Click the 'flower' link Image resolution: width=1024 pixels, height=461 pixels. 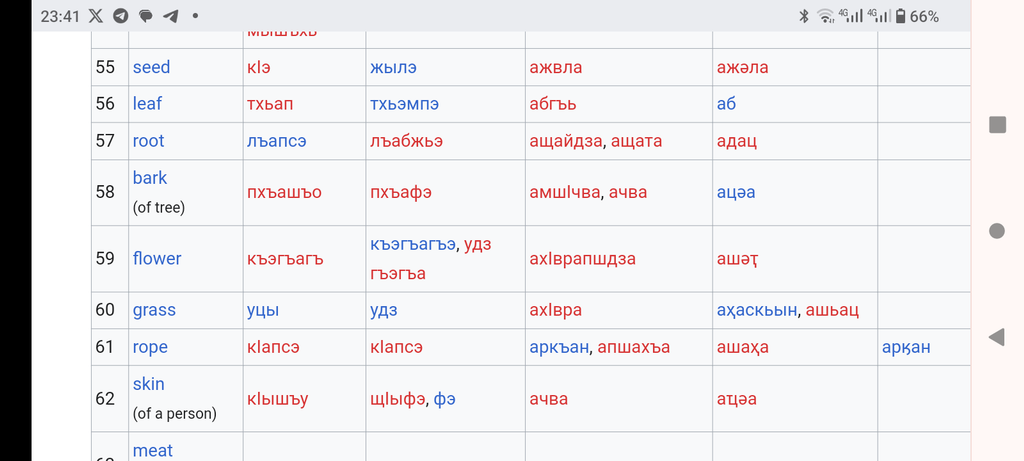(157, 258)
